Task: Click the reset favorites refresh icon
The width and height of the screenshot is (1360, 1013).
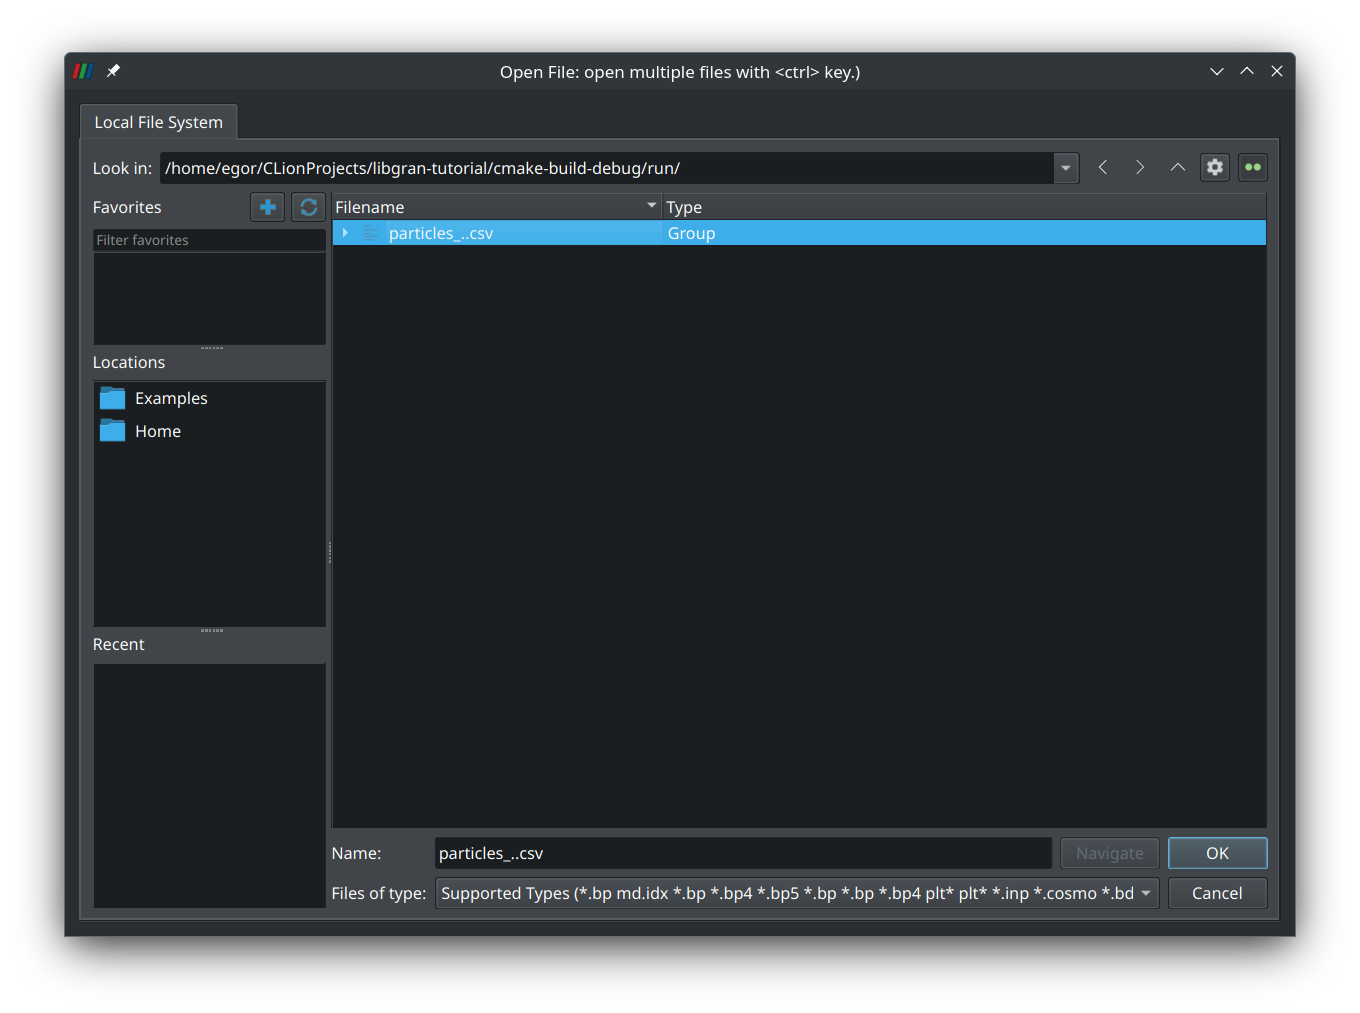Action: (308, 207)
